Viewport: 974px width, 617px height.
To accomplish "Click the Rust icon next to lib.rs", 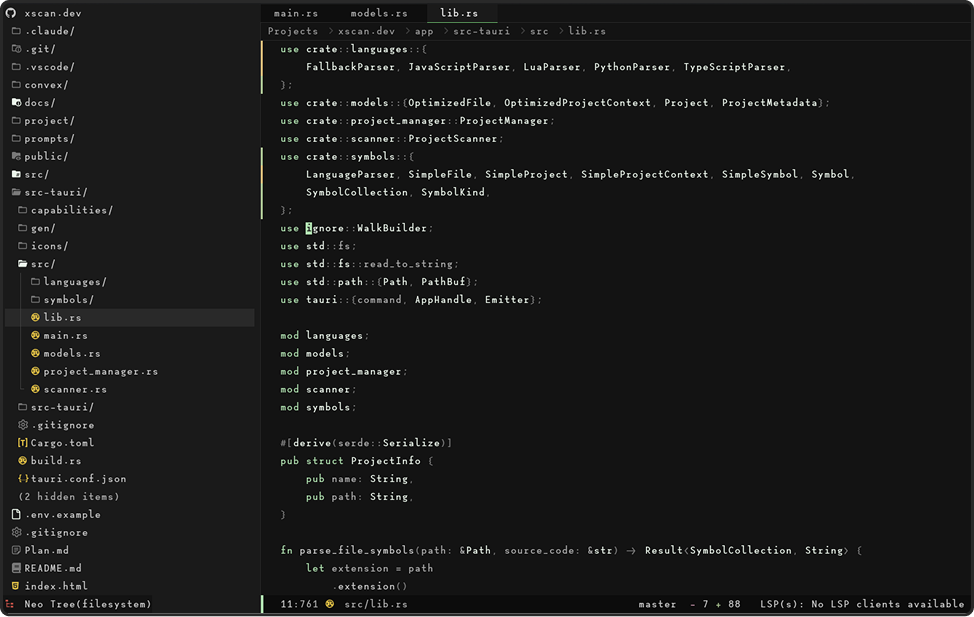I will [35, 318].
